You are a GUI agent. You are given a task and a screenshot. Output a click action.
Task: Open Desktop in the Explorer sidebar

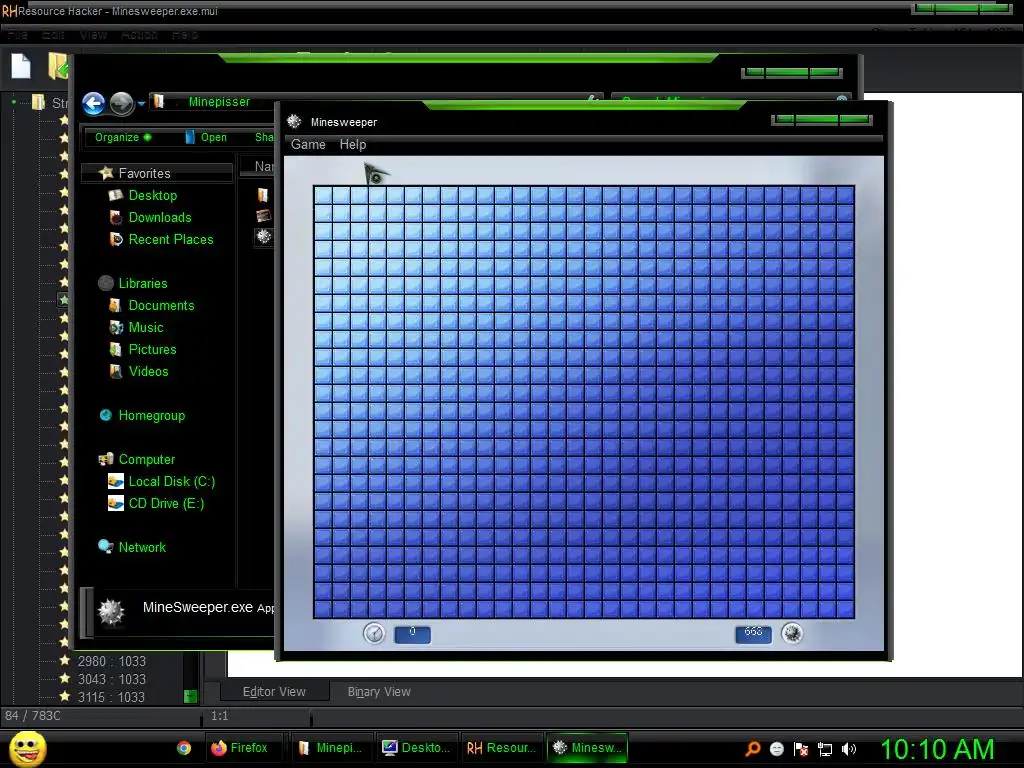pyautogui.click(x=153, y=195)
